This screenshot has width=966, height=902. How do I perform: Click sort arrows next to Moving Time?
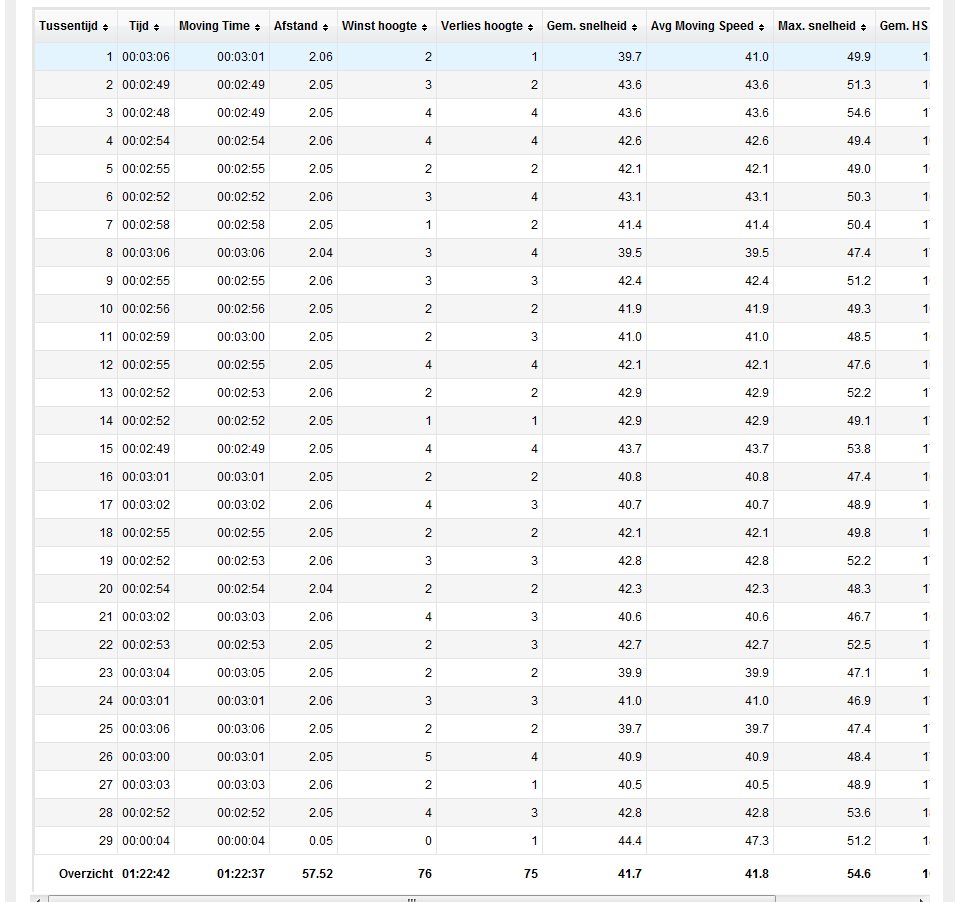258,27
